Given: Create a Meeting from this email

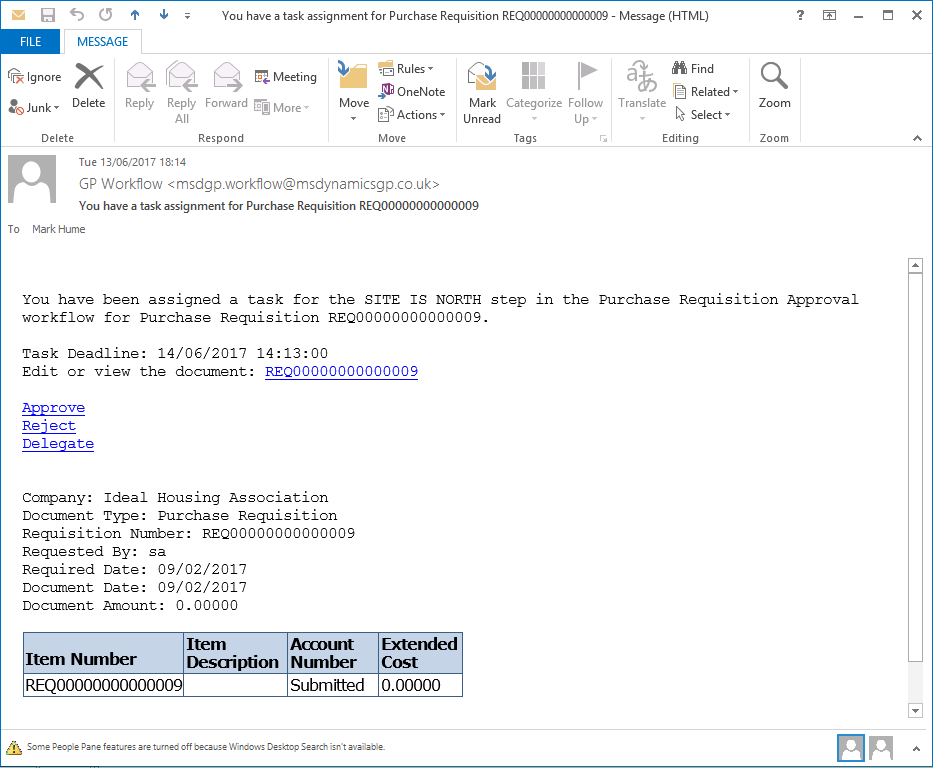Looking at the screenshot, I should coord(286,76).
